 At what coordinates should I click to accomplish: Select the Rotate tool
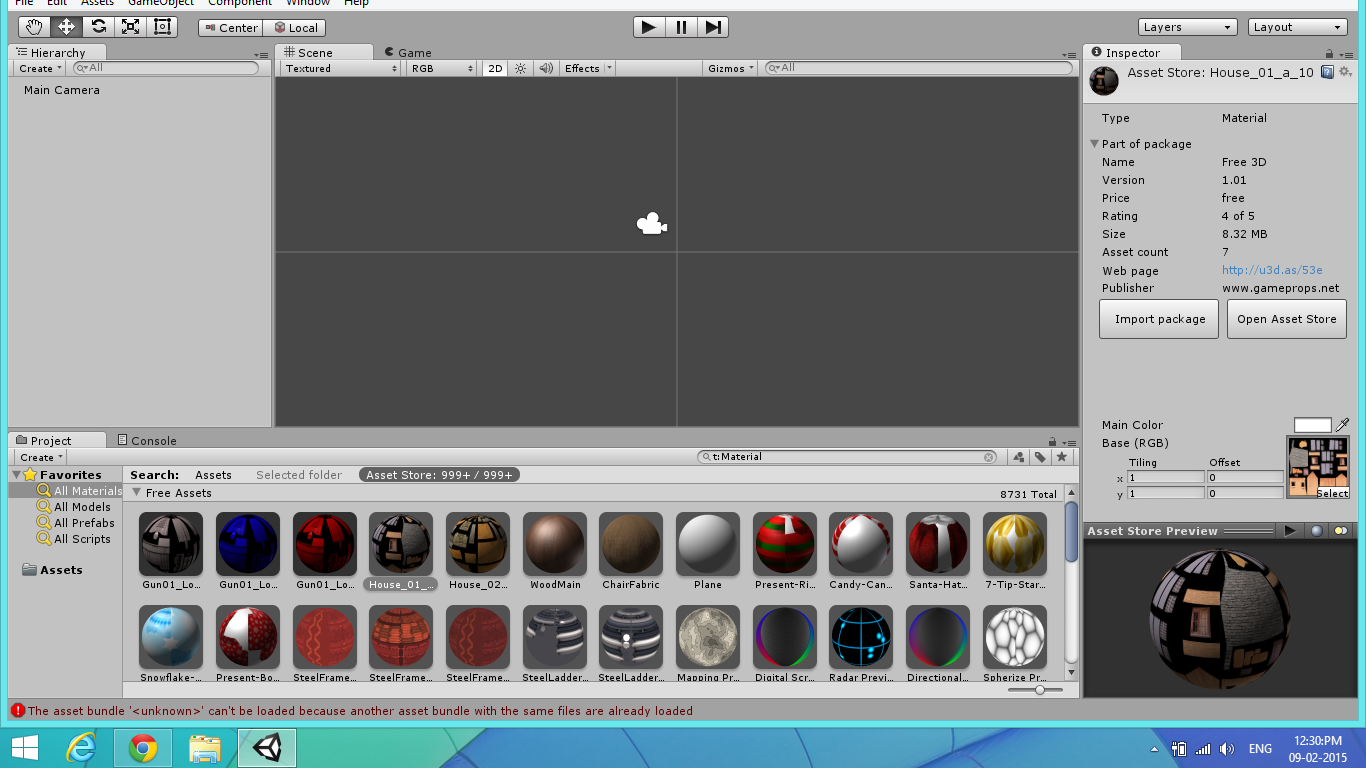[x=98, y=27]
